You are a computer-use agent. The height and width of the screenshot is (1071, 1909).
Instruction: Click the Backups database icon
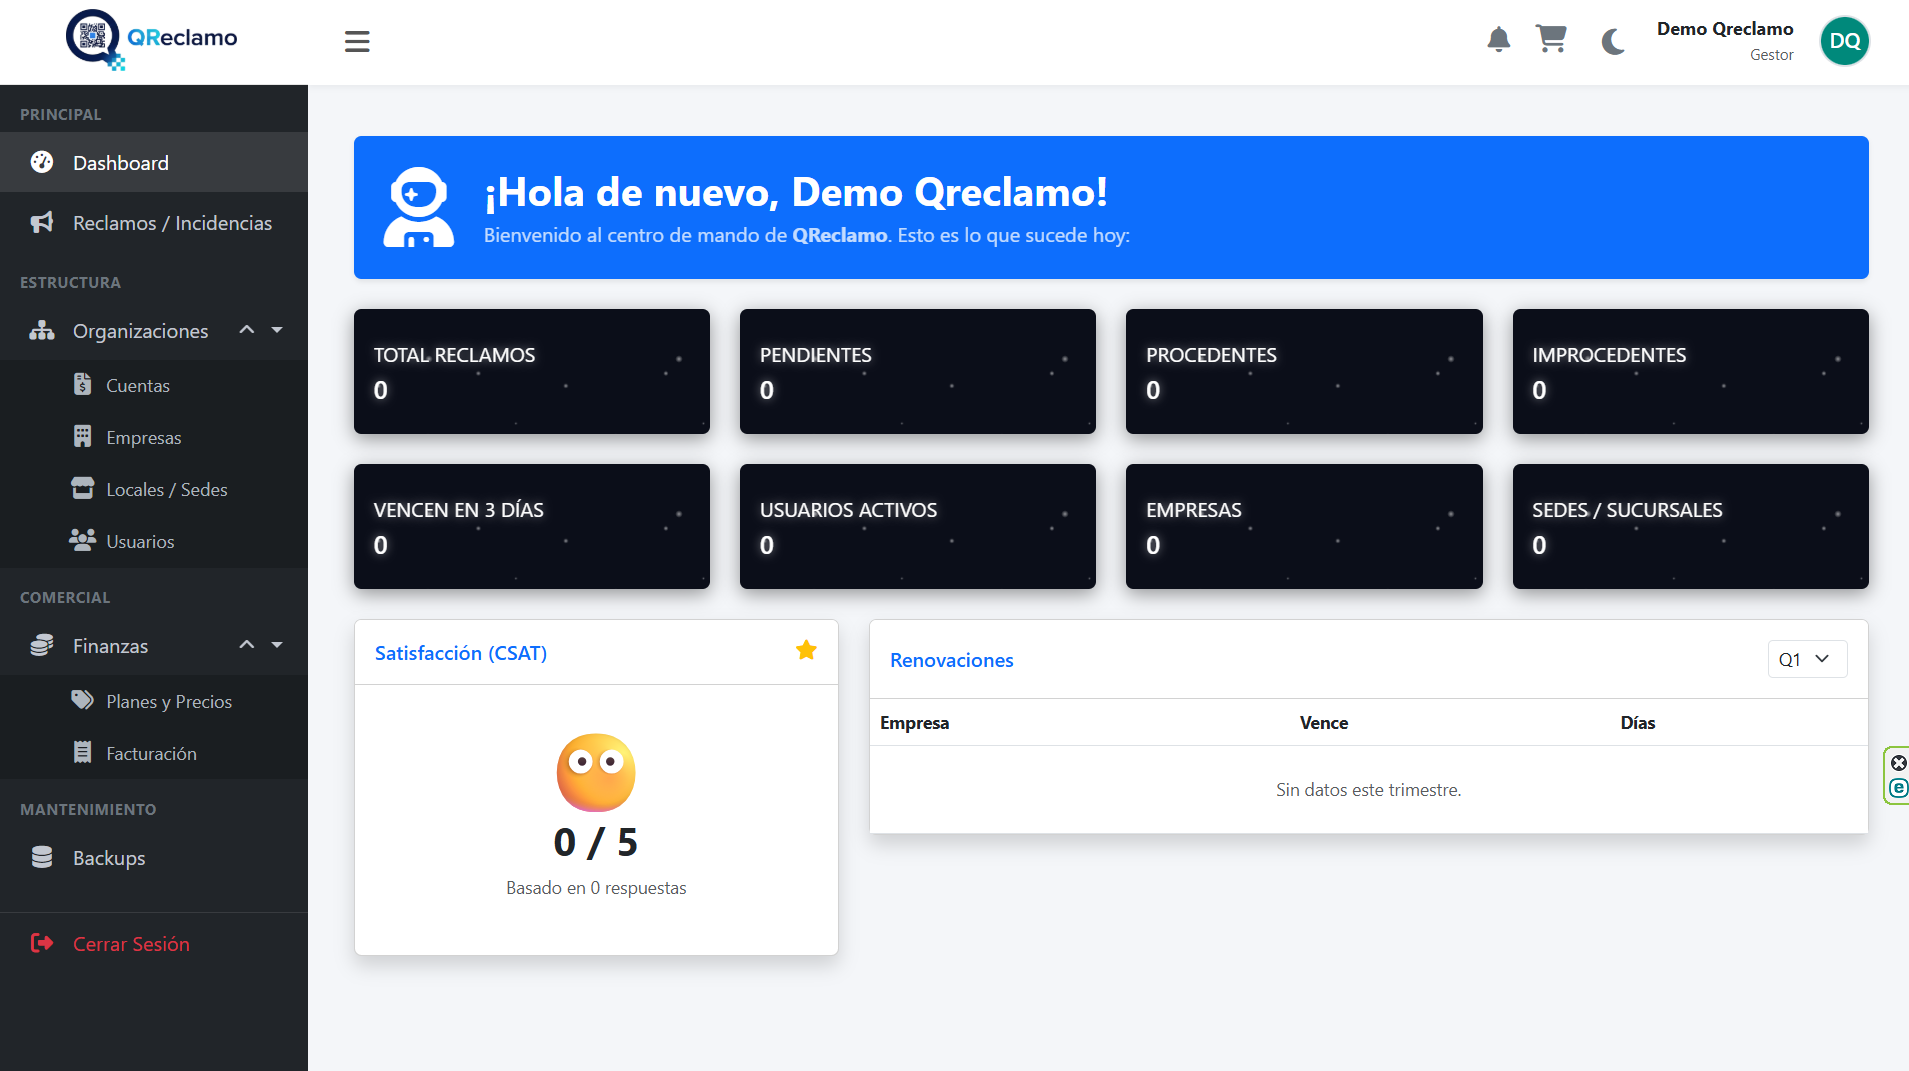41,857
